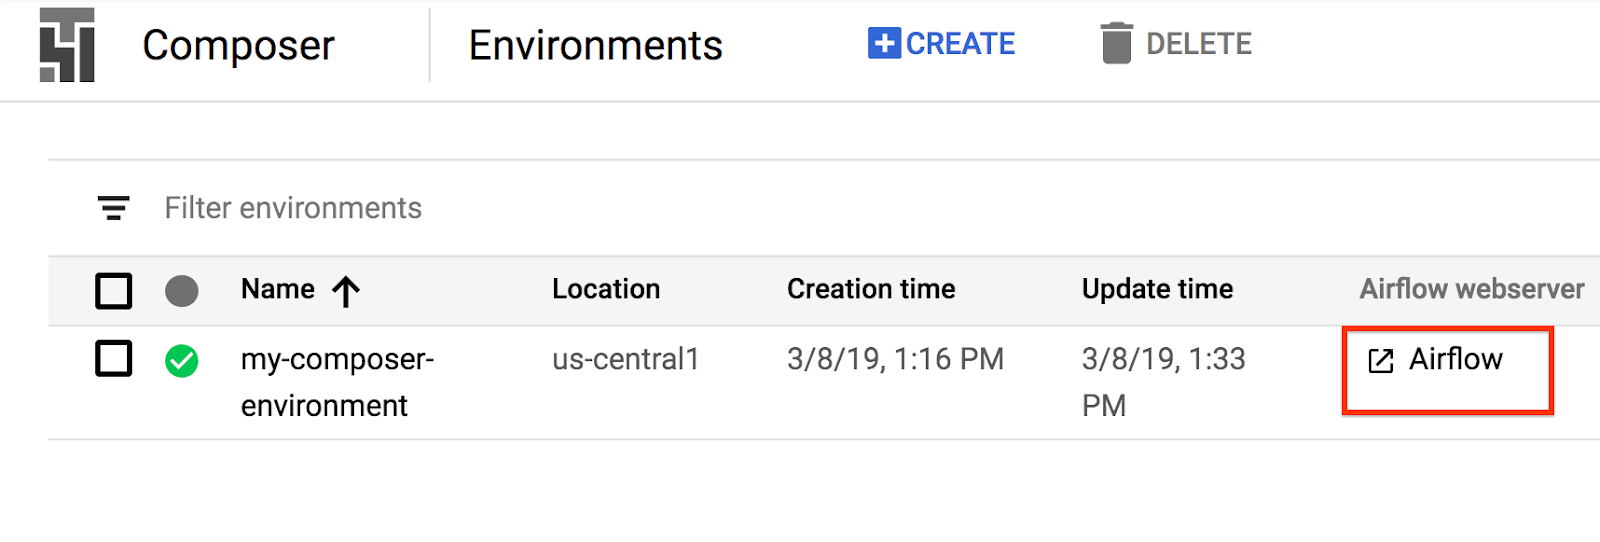Viewport: 1600px width, 542px height.
Task: Open the Environments page title
Action: point(595,45)
